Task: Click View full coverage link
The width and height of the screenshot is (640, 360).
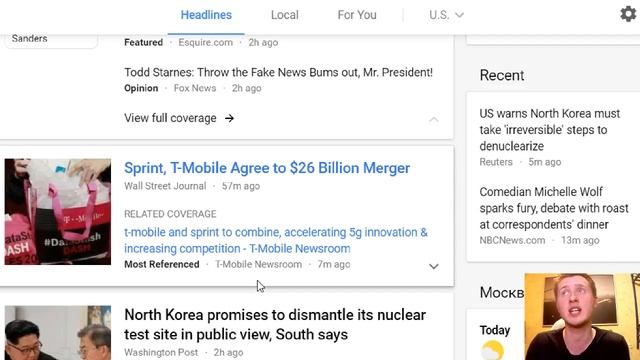Action: pos(170,118)
